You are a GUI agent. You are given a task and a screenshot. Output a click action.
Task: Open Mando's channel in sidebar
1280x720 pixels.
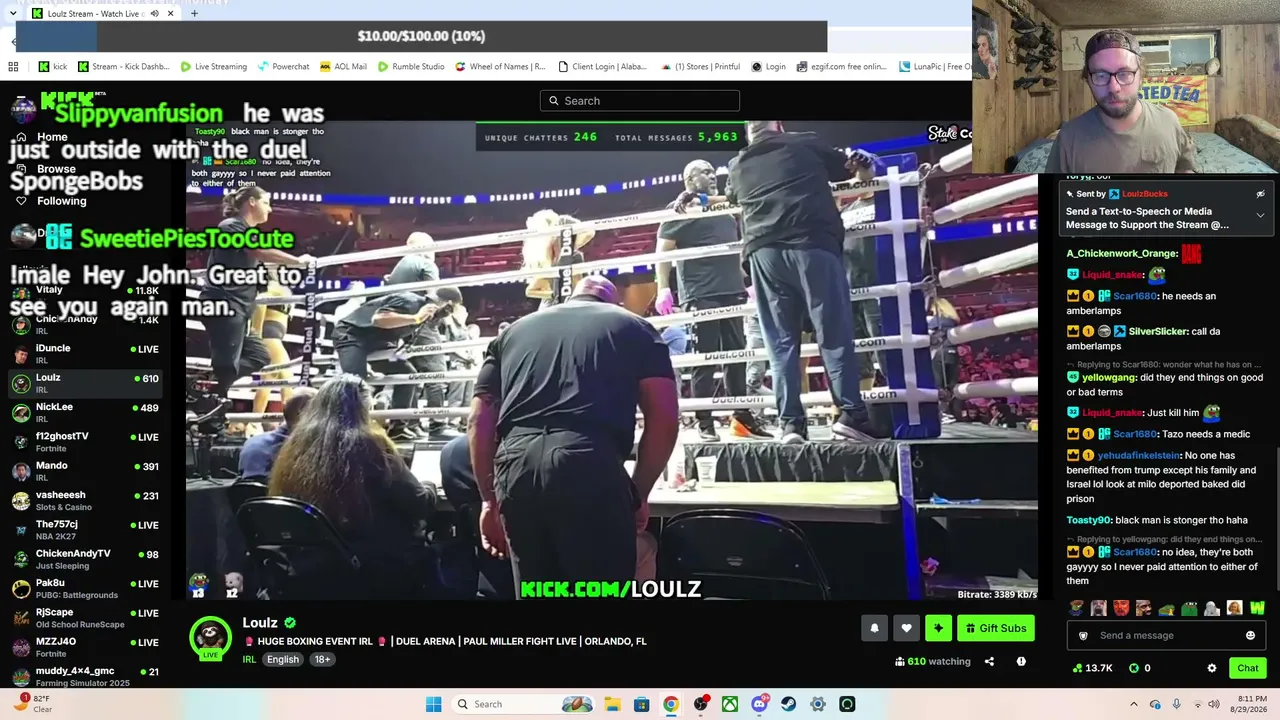(85, 471)
